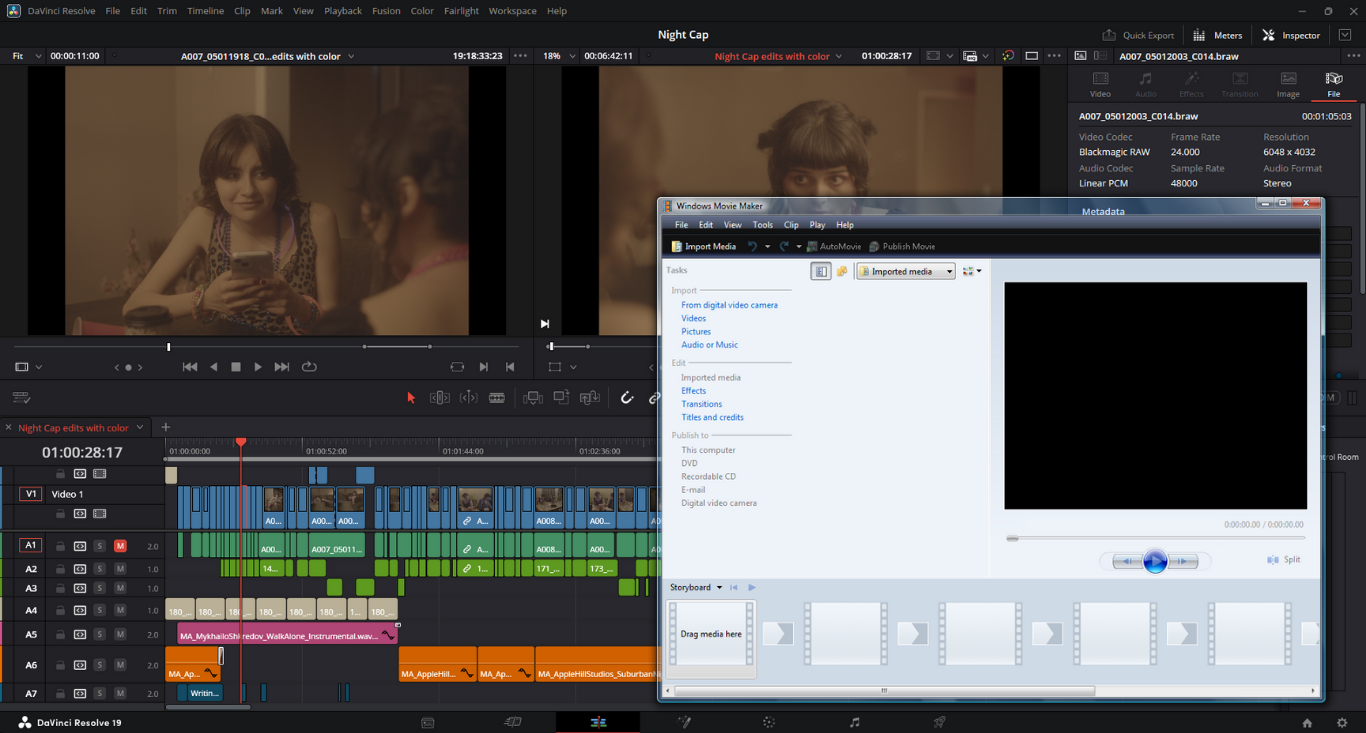Activate the Trim Edit Mode tool
This screenshot has width=1366, height=733.
coord(439,397)
